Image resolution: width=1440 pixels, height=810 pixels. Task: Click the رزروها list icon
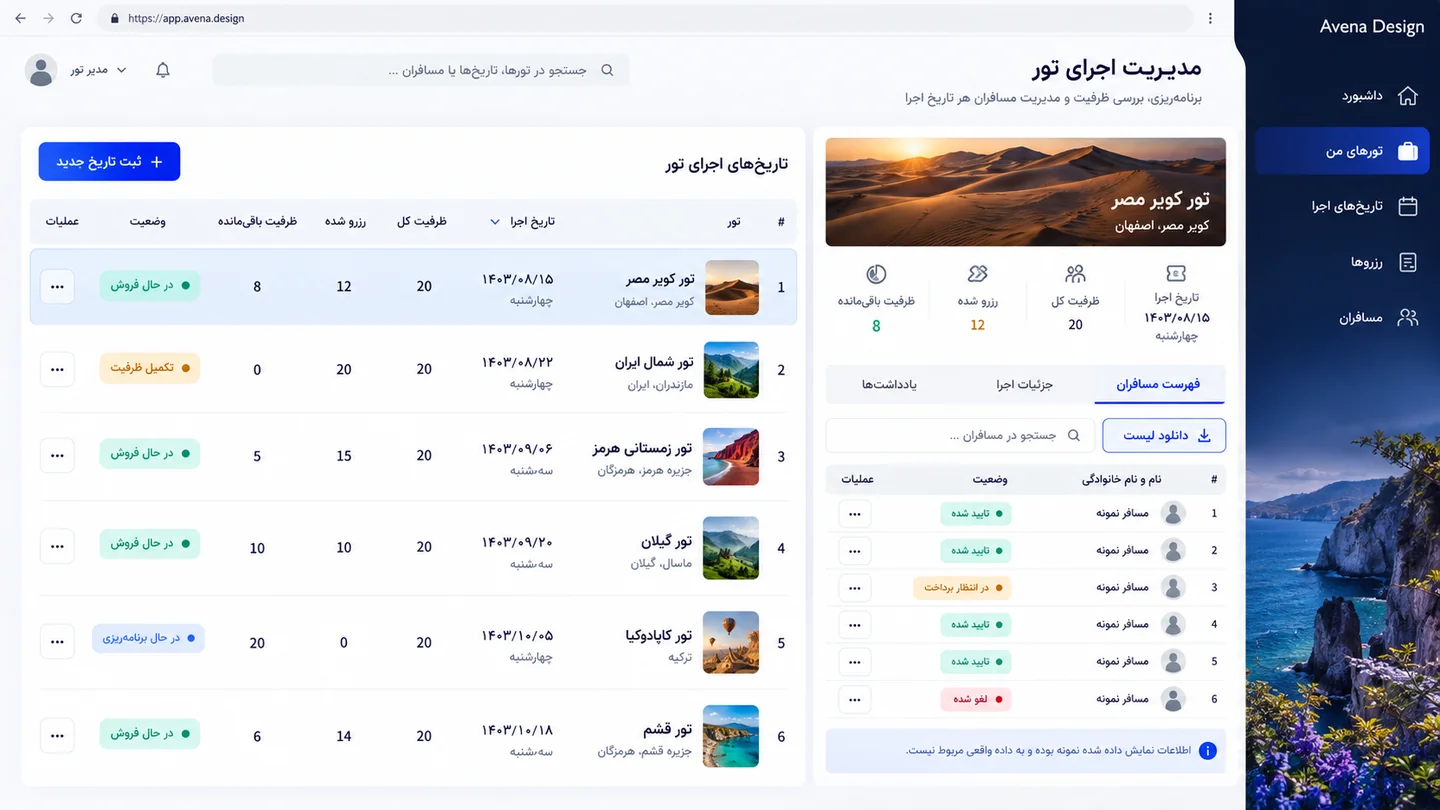(1407, 262)
